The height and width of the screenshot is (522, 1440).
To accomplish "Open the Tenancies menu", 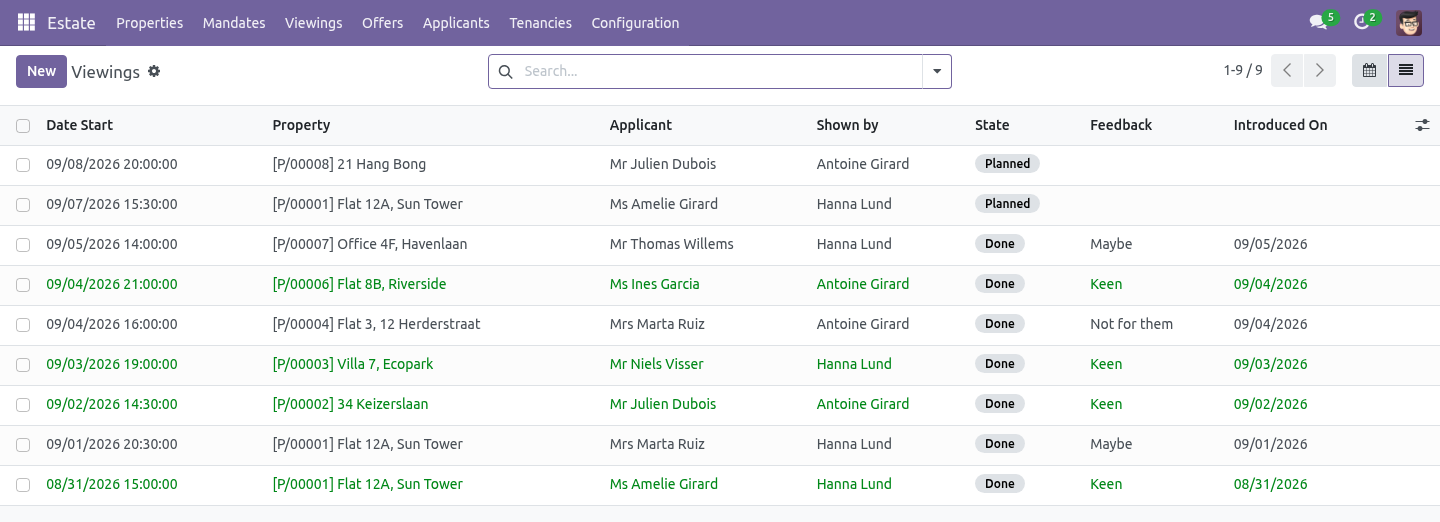I will pos(540,22).
